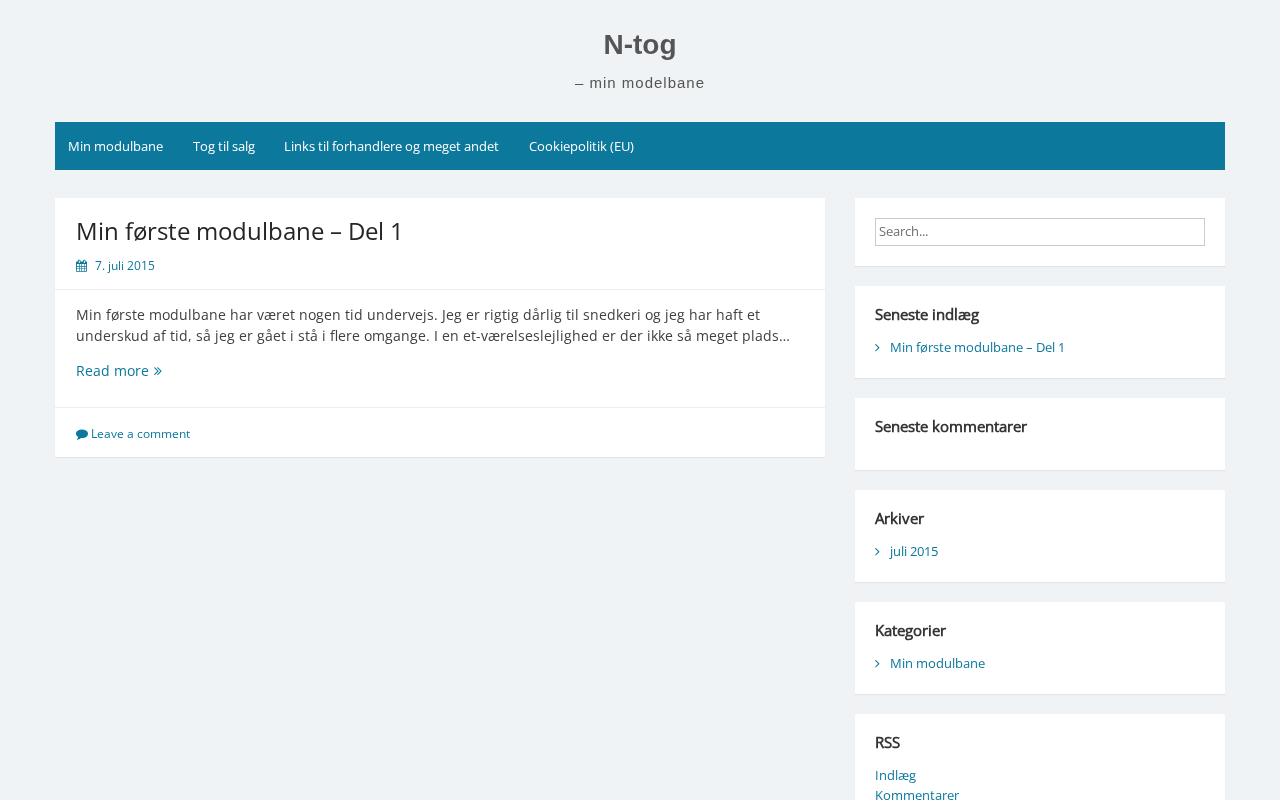Viewport: 1280px width, 800px height.
Task: Focus the Search input field
Action: coord(1040,232)
